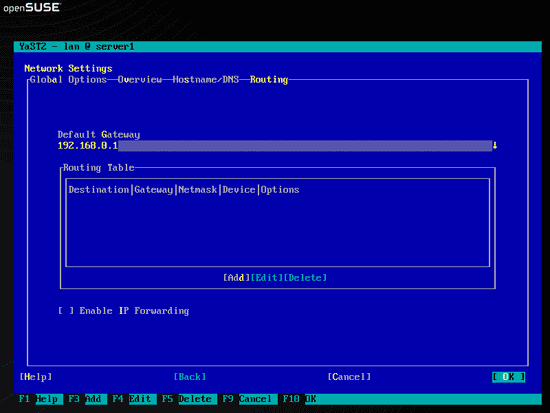
Task: Click the Help button
Action: (36, 377)
